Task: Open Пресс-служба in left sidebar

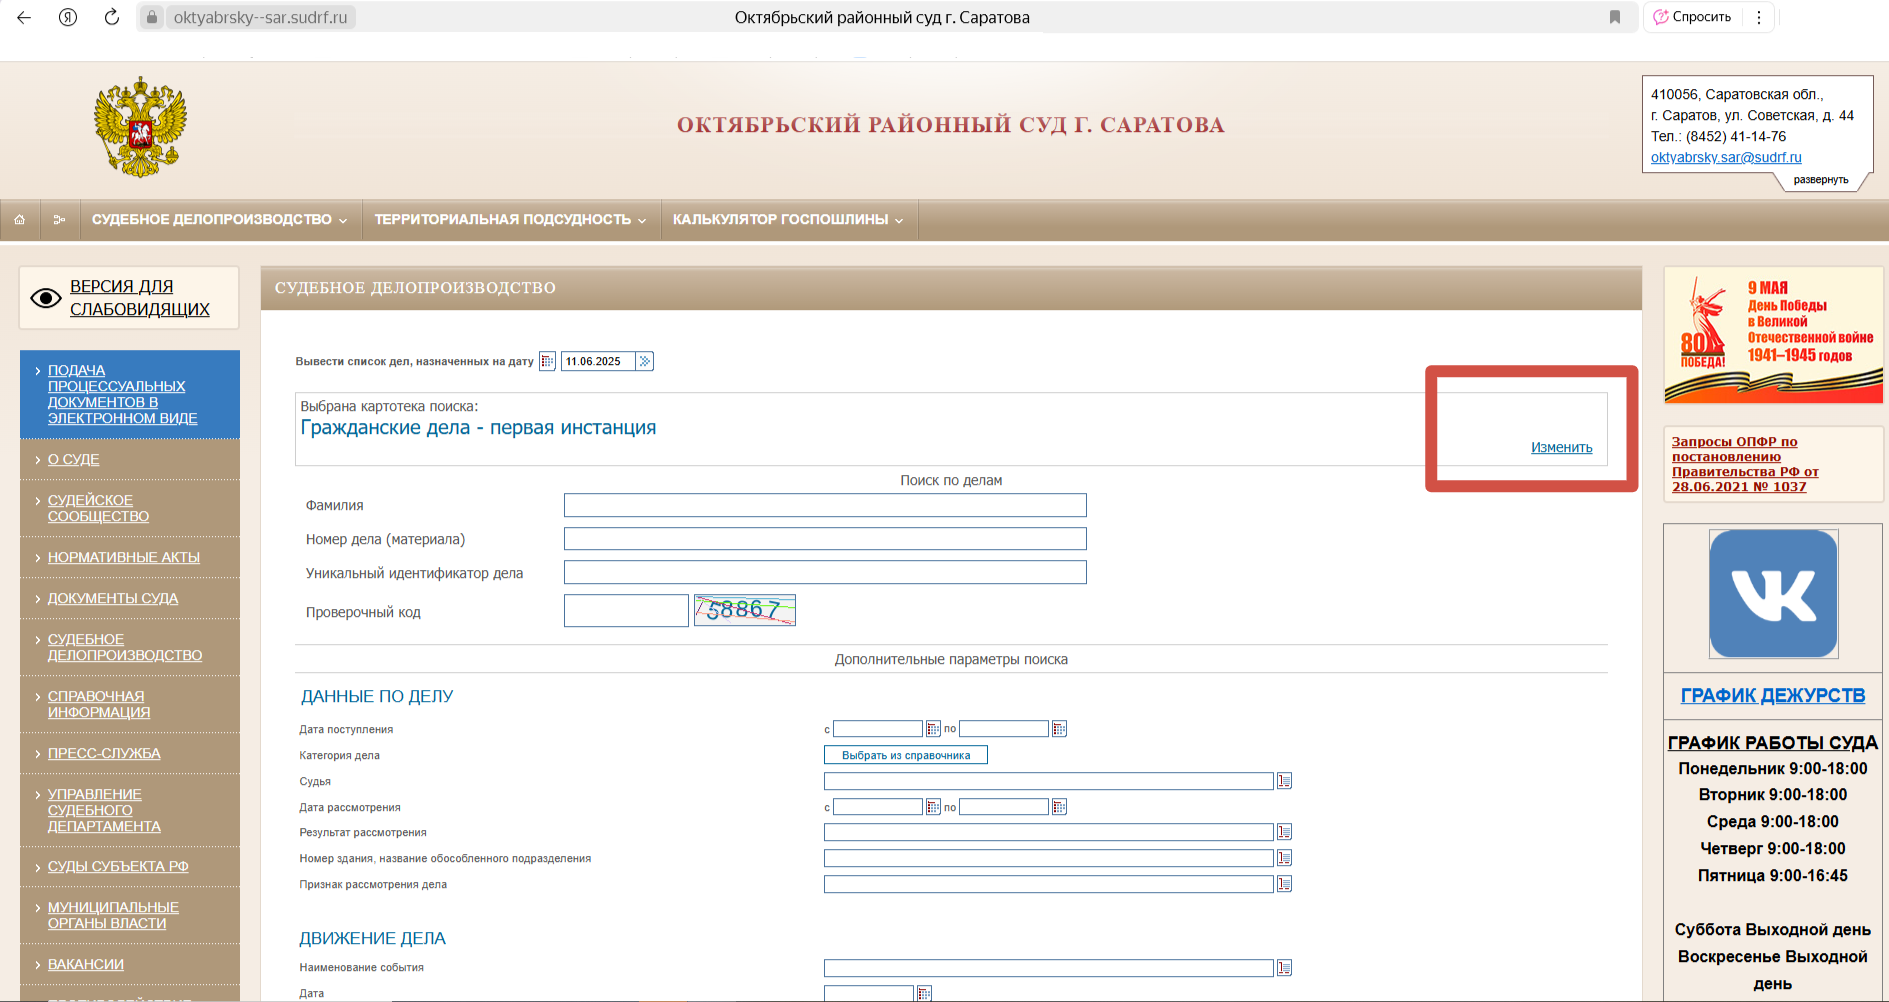Action: 104,753
